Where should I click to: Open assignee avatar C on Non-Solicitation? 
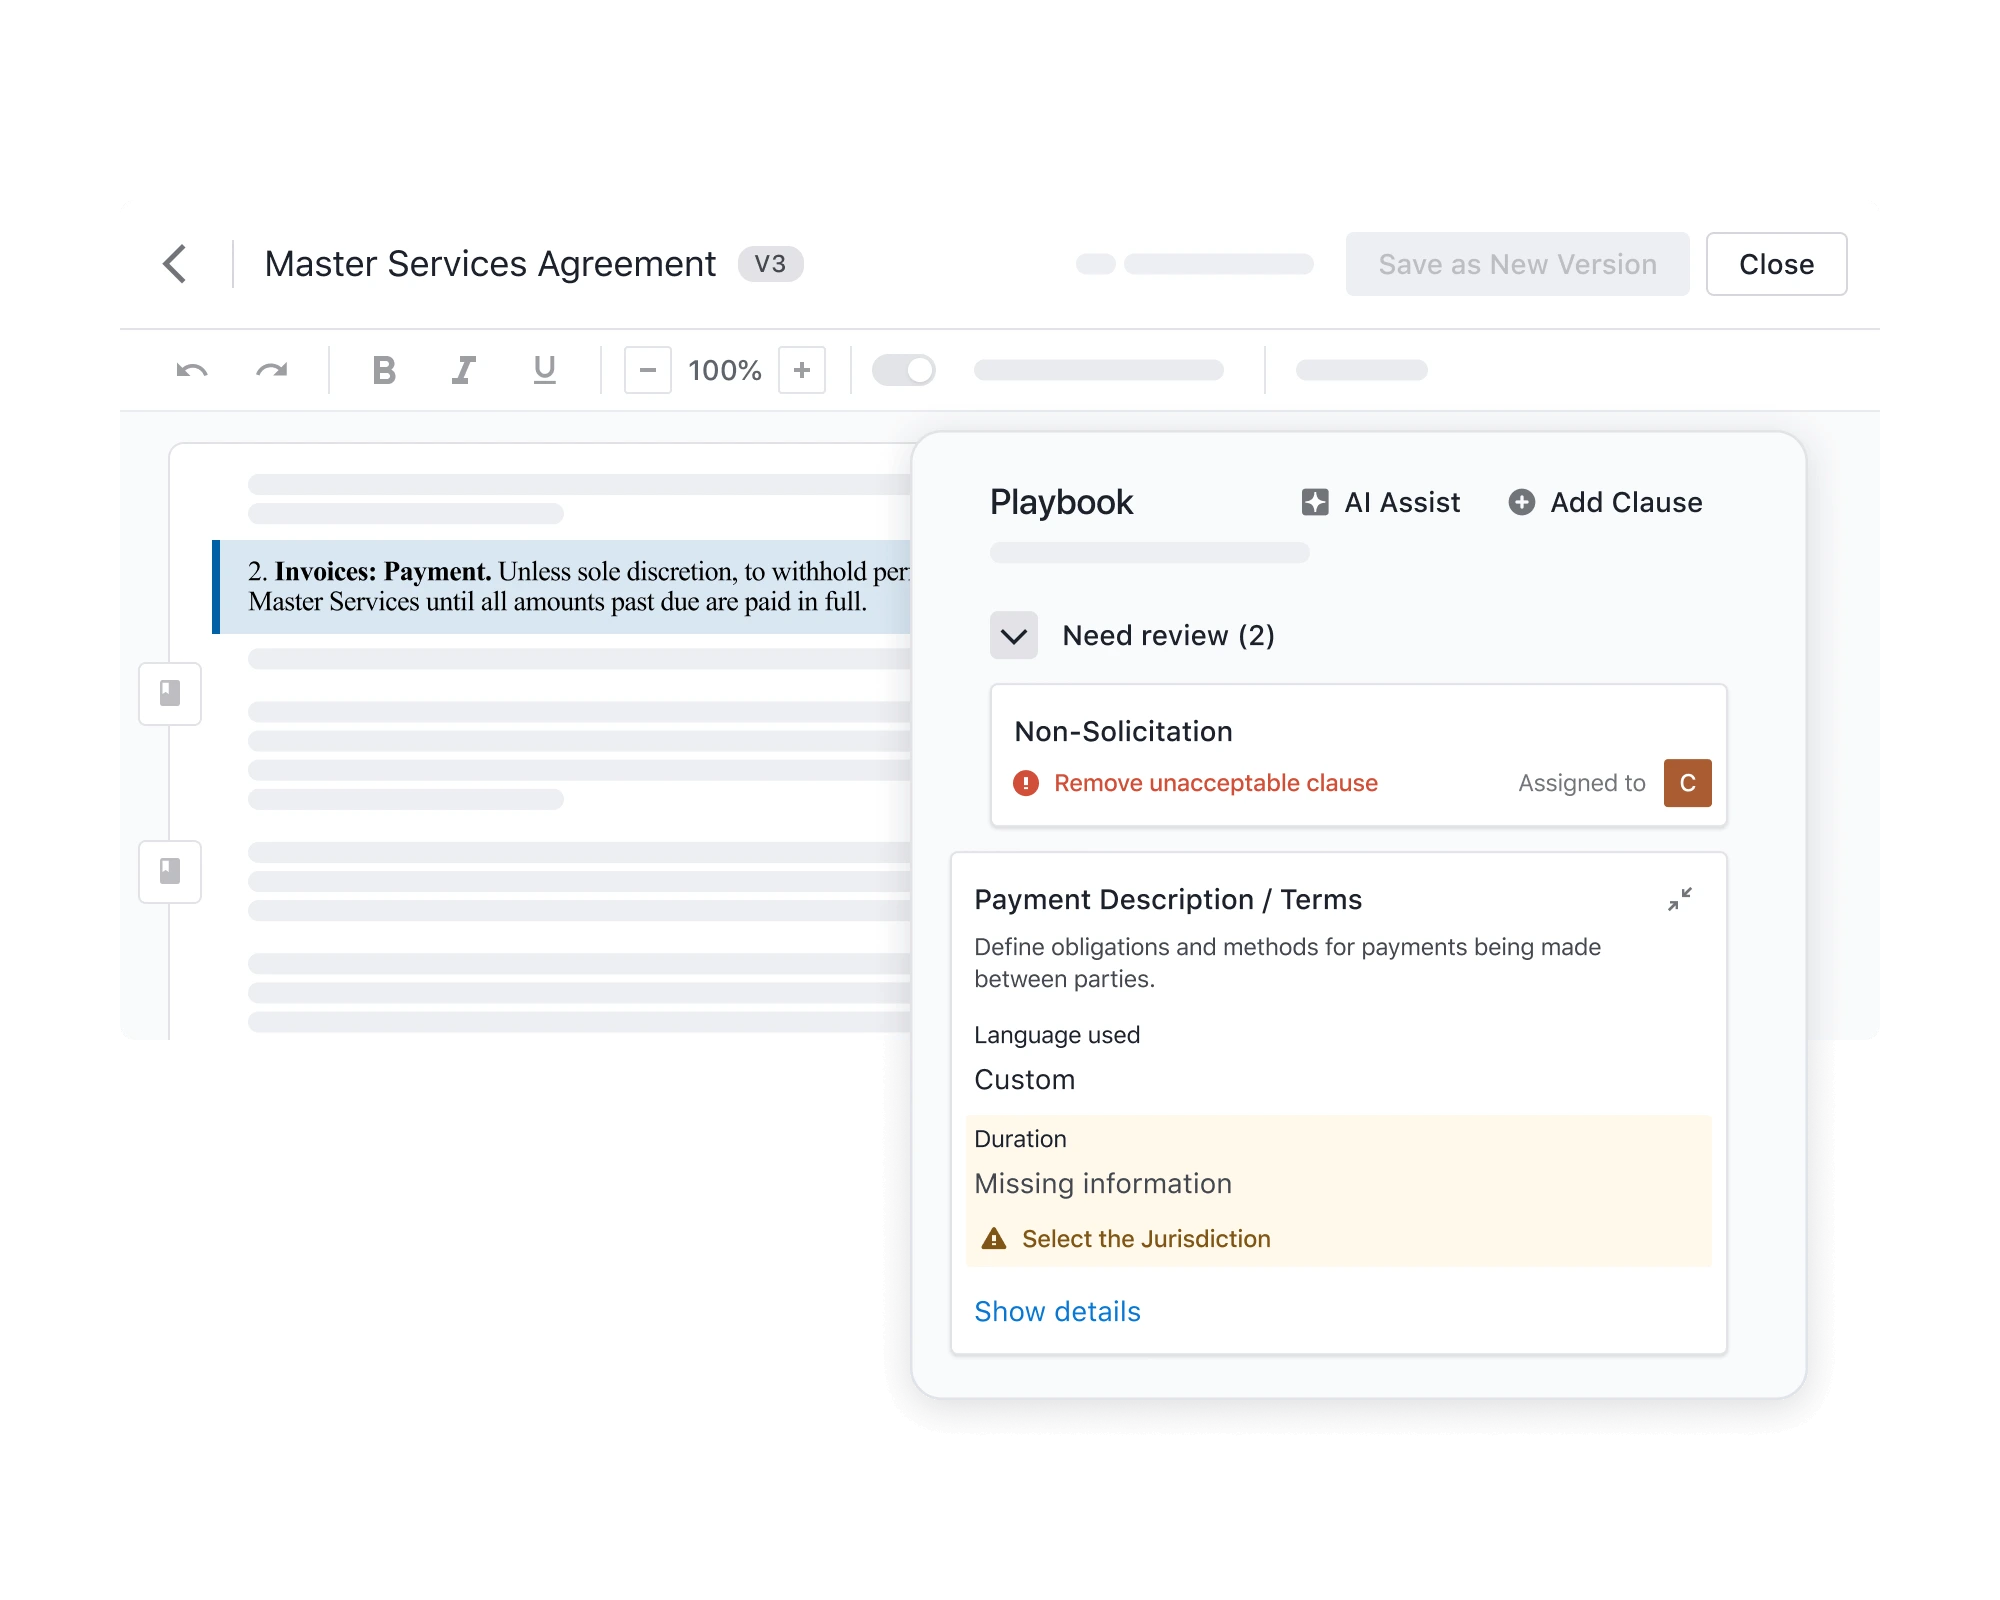click(x=1687, y=783)
